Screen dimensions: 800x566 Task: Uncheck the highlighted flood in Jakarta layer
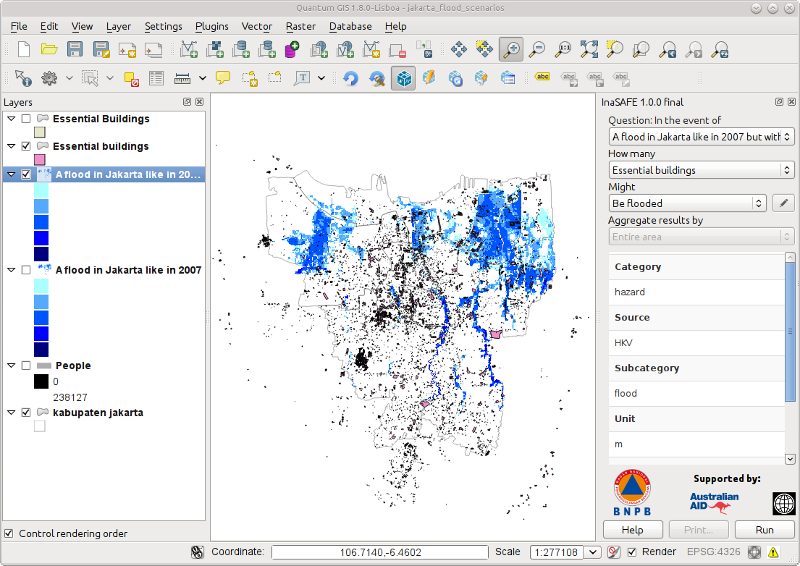(26, 175)
